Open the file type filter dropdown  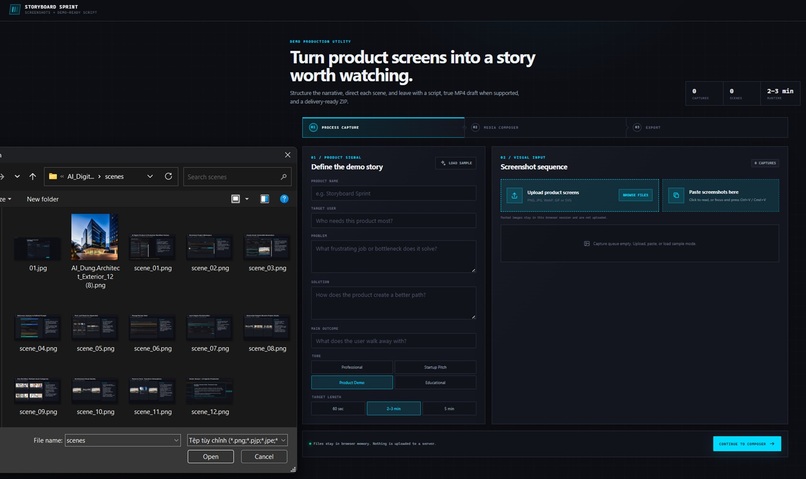[237, 440]
